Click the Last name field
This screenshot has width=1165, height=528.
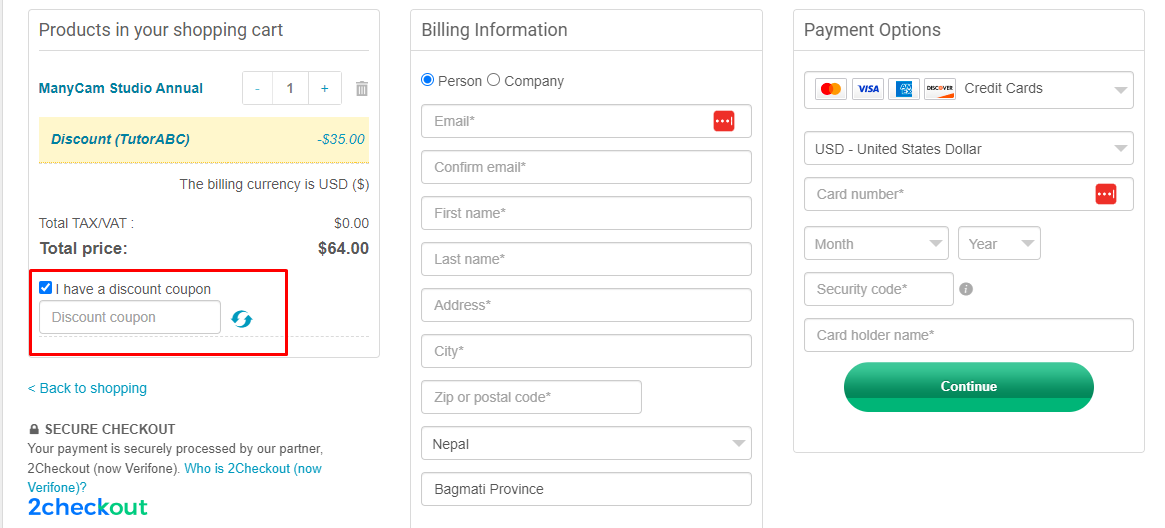(x=586, y=259)
